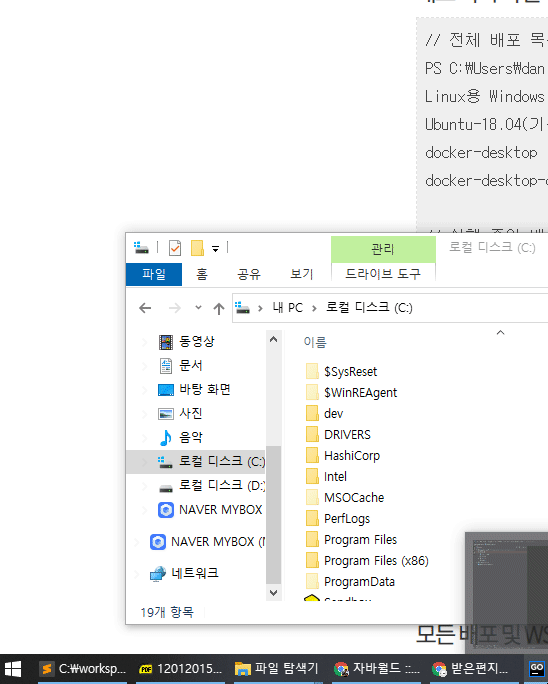Click the New Folder quick access icon
The image size is (548, 684).
pos(197,248)
